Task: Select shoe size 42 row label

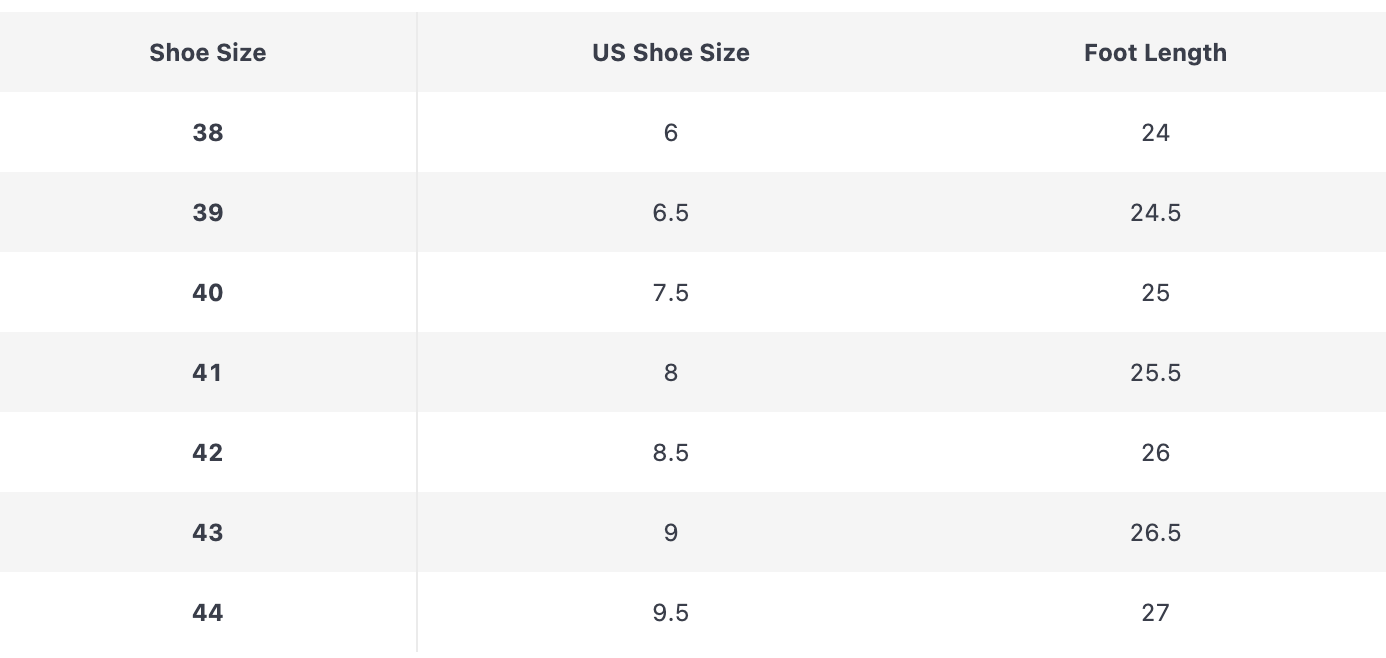Action: click(208, 453)
